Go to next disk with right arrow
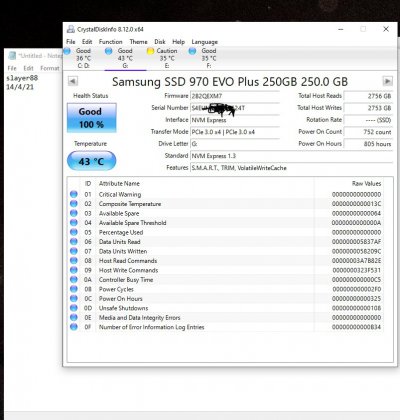Viewport: 400px width, 420px height. click(x=387, y=81)
